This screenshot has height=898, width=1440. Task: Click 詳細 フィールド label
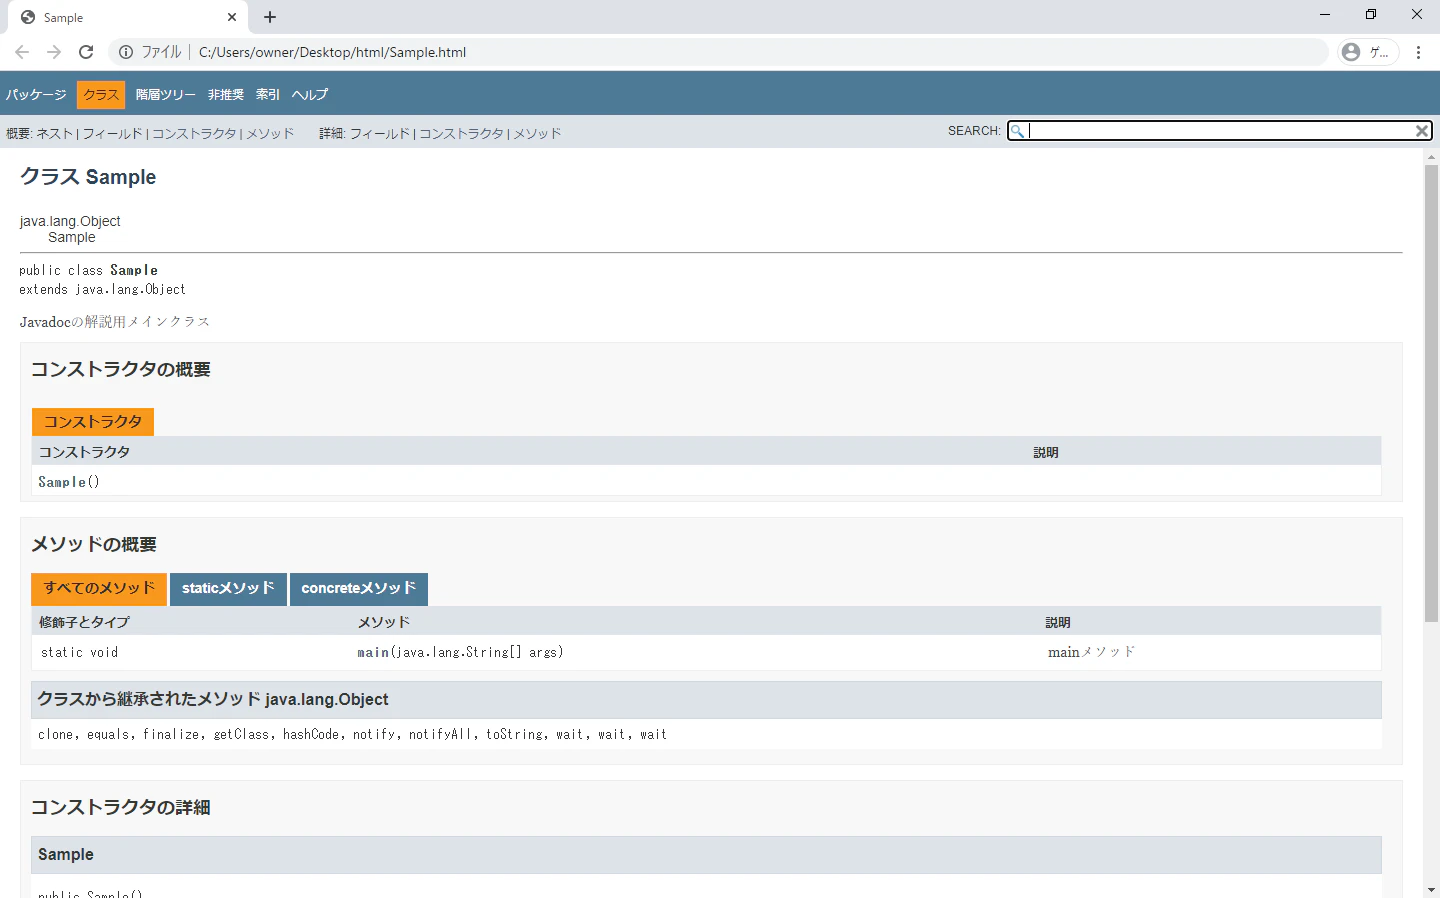tap(380, 133)
